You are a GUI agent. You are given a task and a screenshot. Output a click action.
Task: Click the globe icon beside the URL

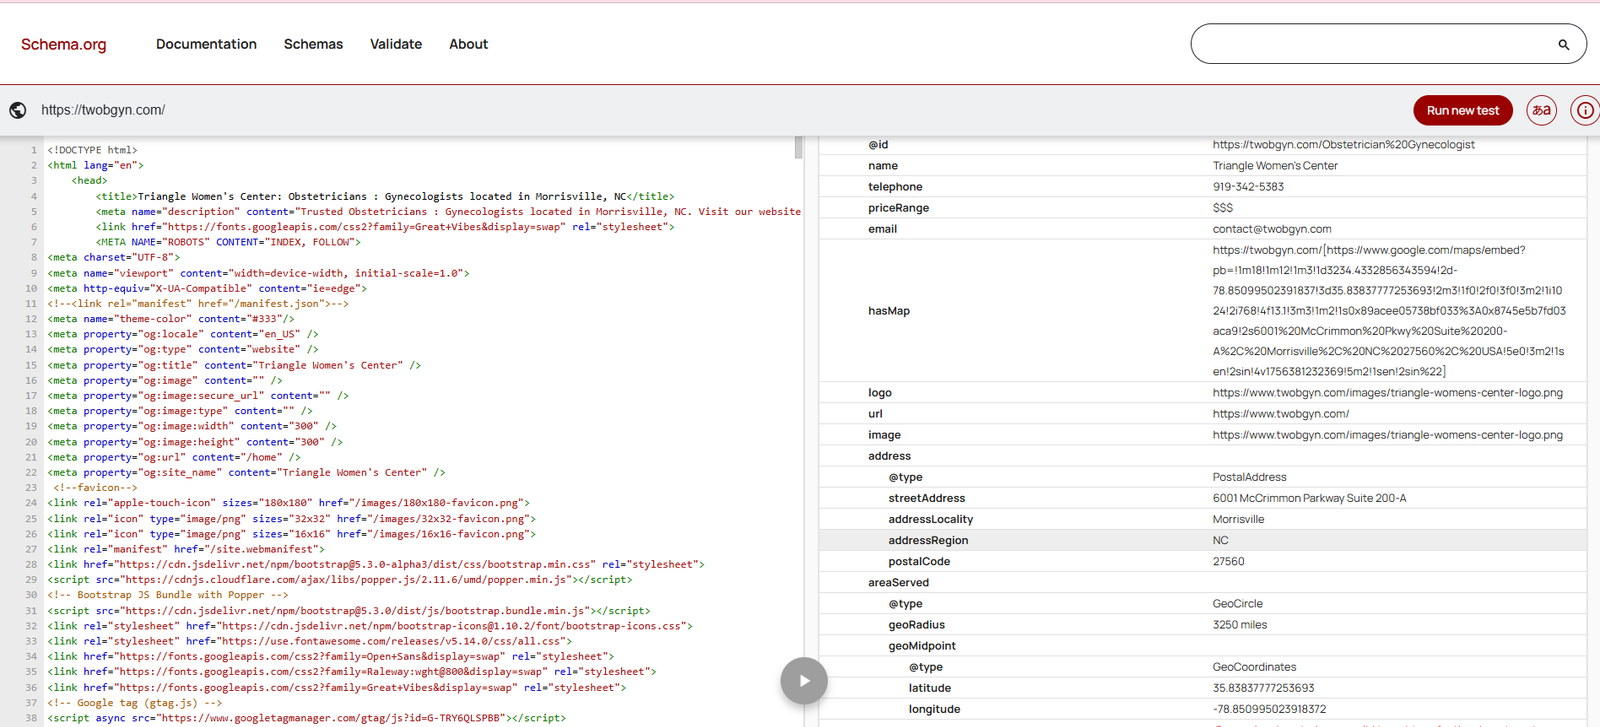pos(18,110)
